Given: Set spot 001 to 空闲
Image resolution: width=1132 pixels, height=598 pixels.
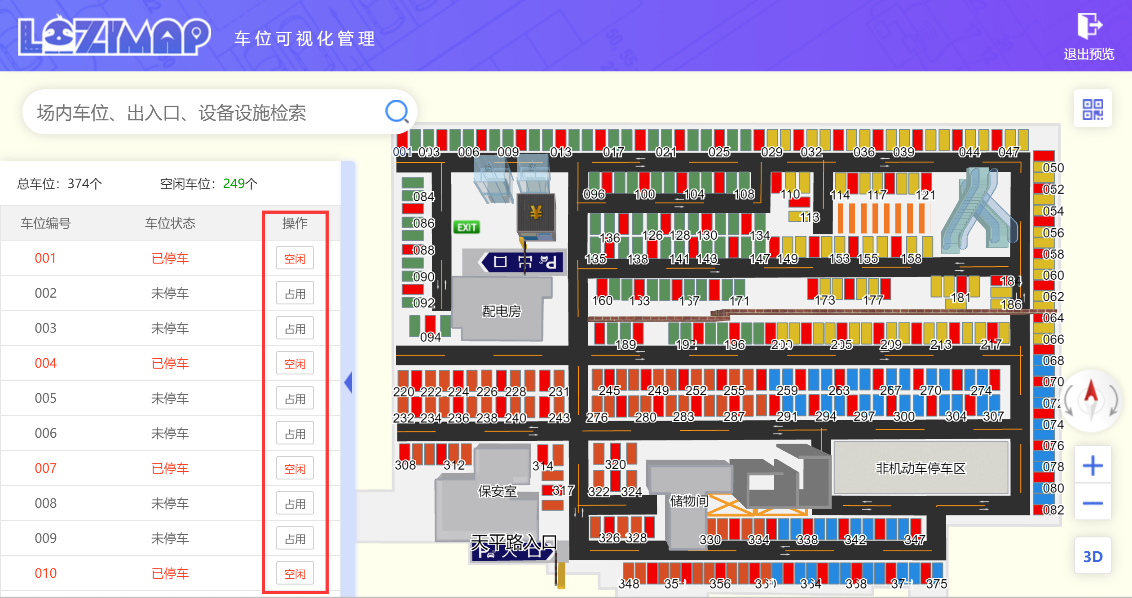Looking at the screenshot, I should (x=295, y=259).
